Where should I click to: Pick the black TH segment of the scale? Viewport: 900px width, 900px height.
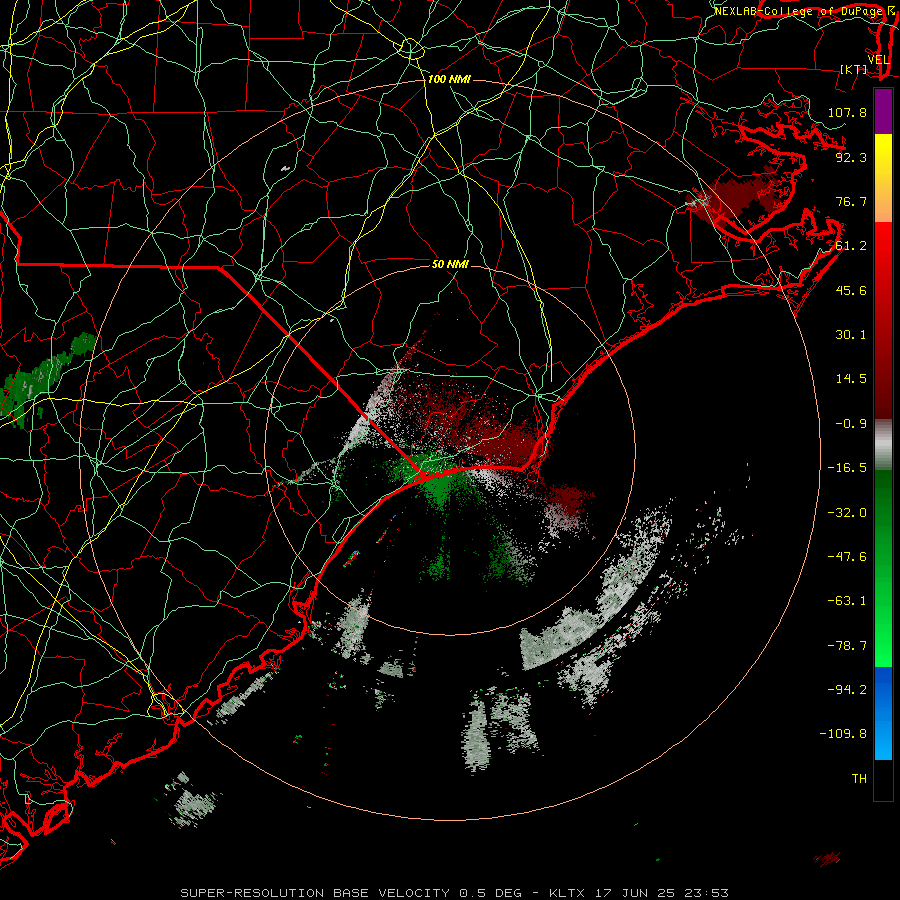pos(883,780)
